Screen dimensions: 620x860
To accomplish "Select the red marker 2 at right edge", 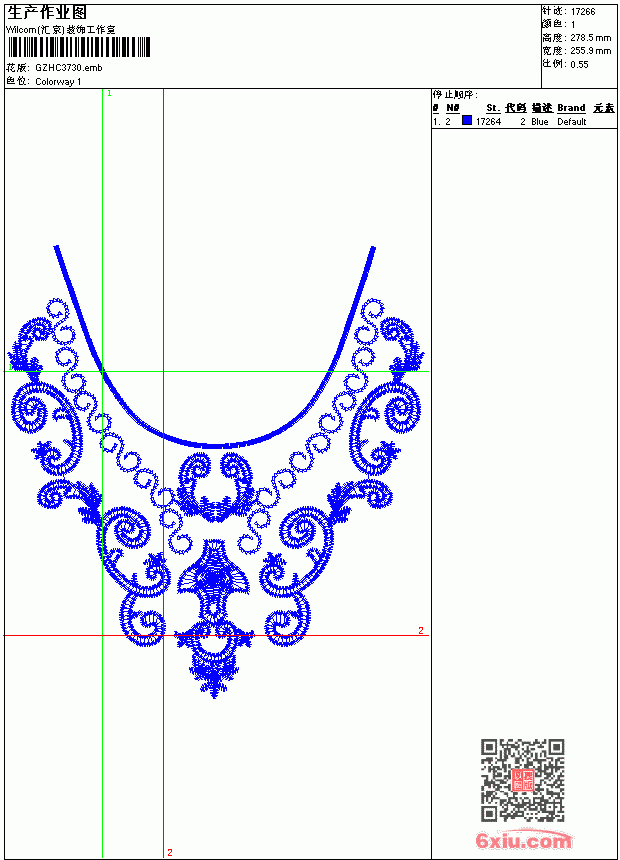I will coord(421,630).
